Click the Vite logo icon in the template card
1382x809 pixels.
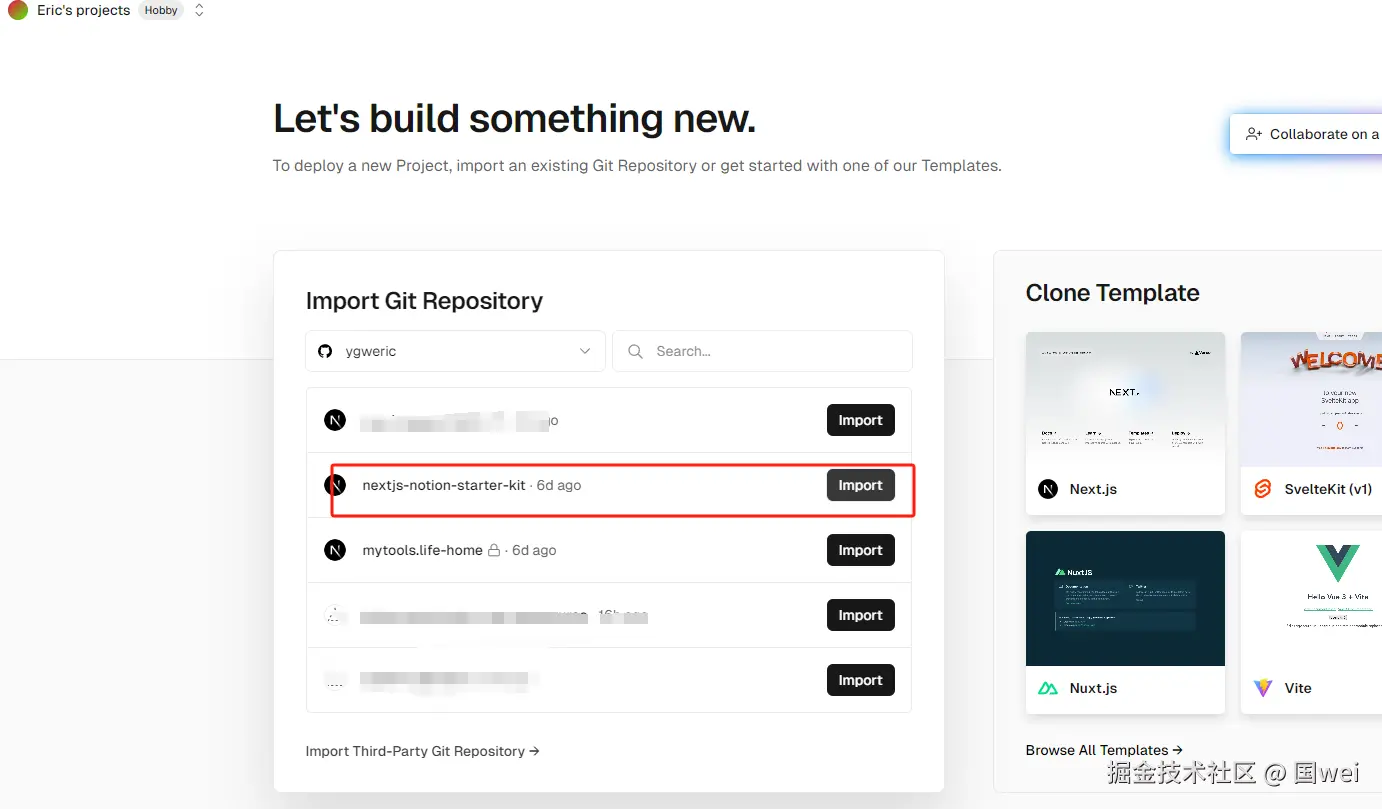pyautogui.click(x=1263, y=688)
